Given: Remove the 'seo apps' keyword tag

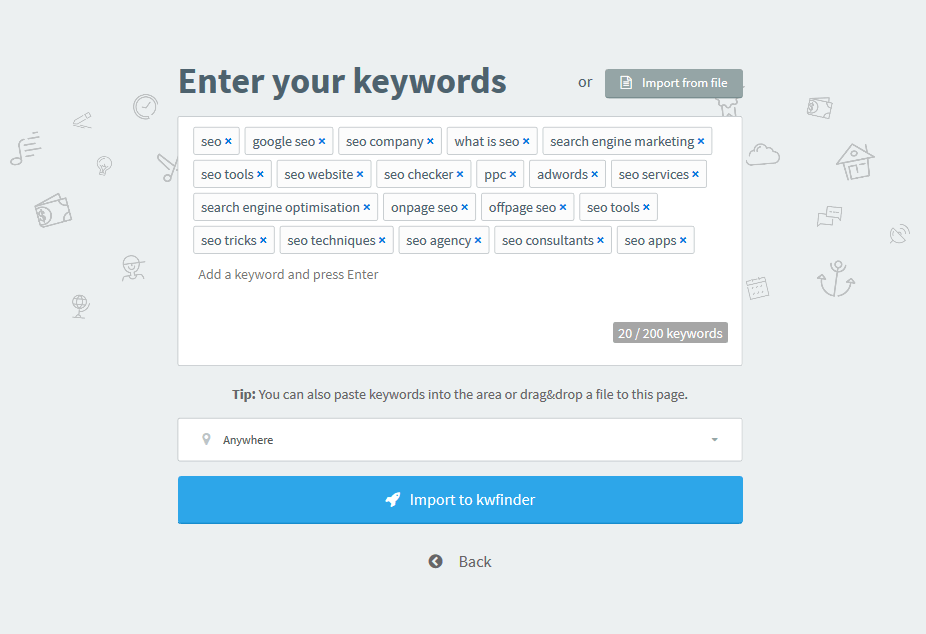Looking at the screenshot, I should click(x=683, y=241).
